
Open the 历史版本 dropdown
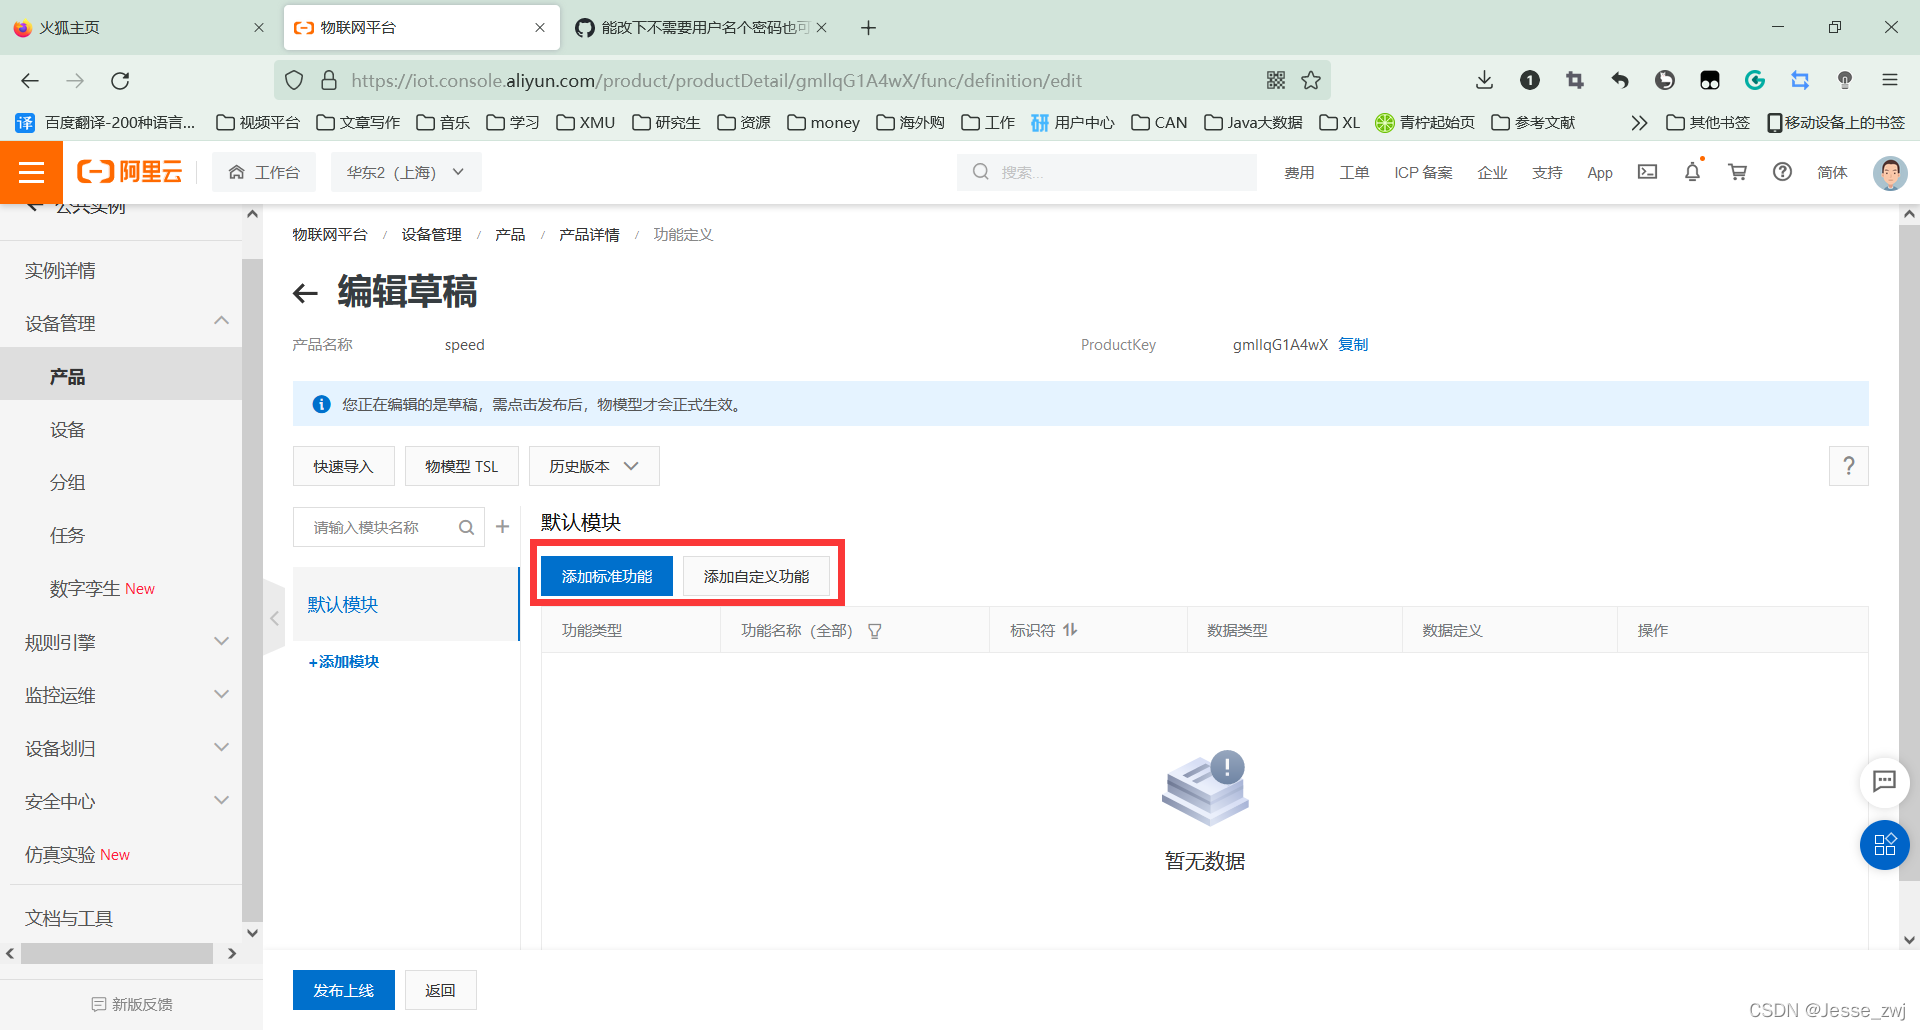tap(593, 466)
